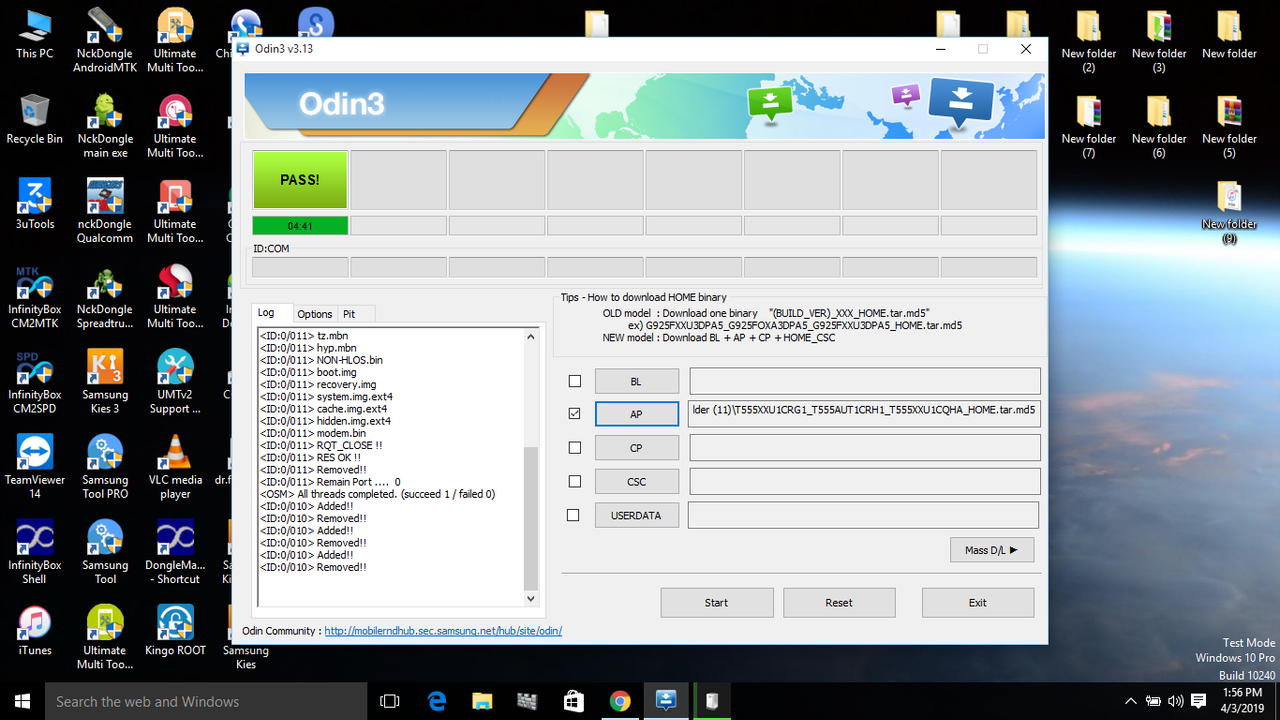Click the CP file browse button

point(637,448)
